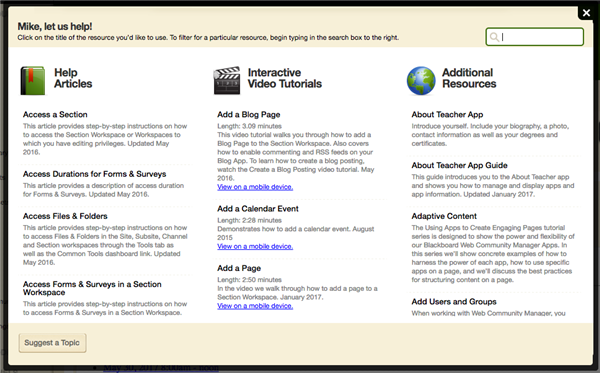600x373 pixels.
Task: Open the Add a Calendar Event tutorial
Action: pos(258,208)
